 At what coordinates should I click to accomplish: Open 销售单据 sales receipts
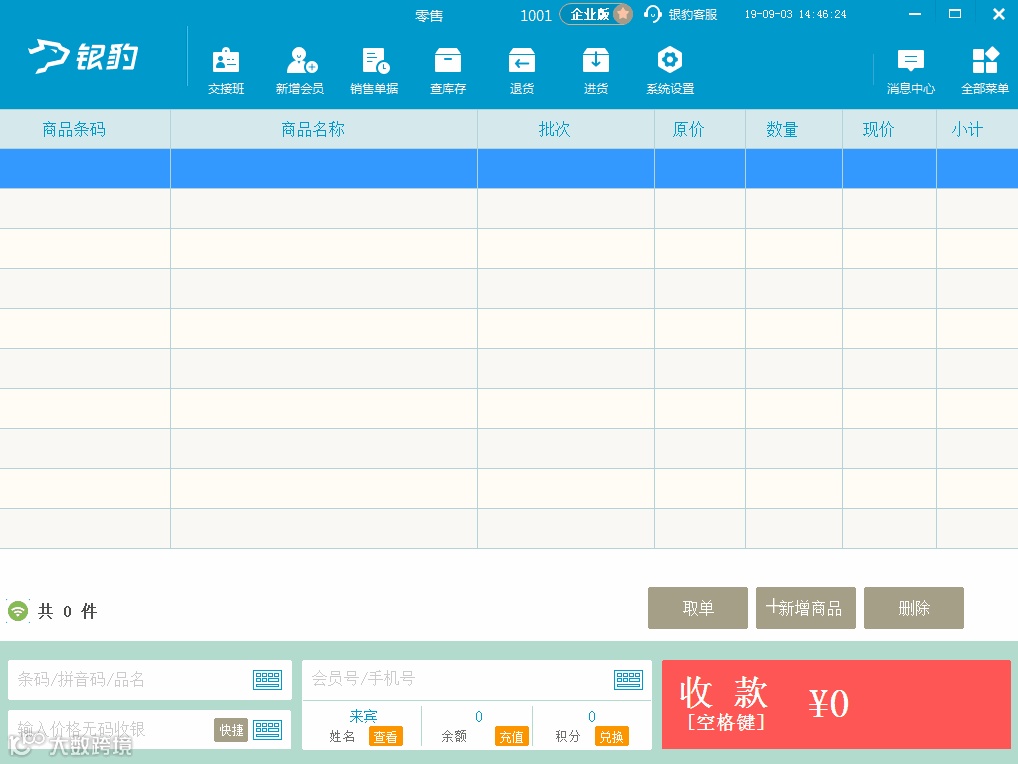pos(374,71)
